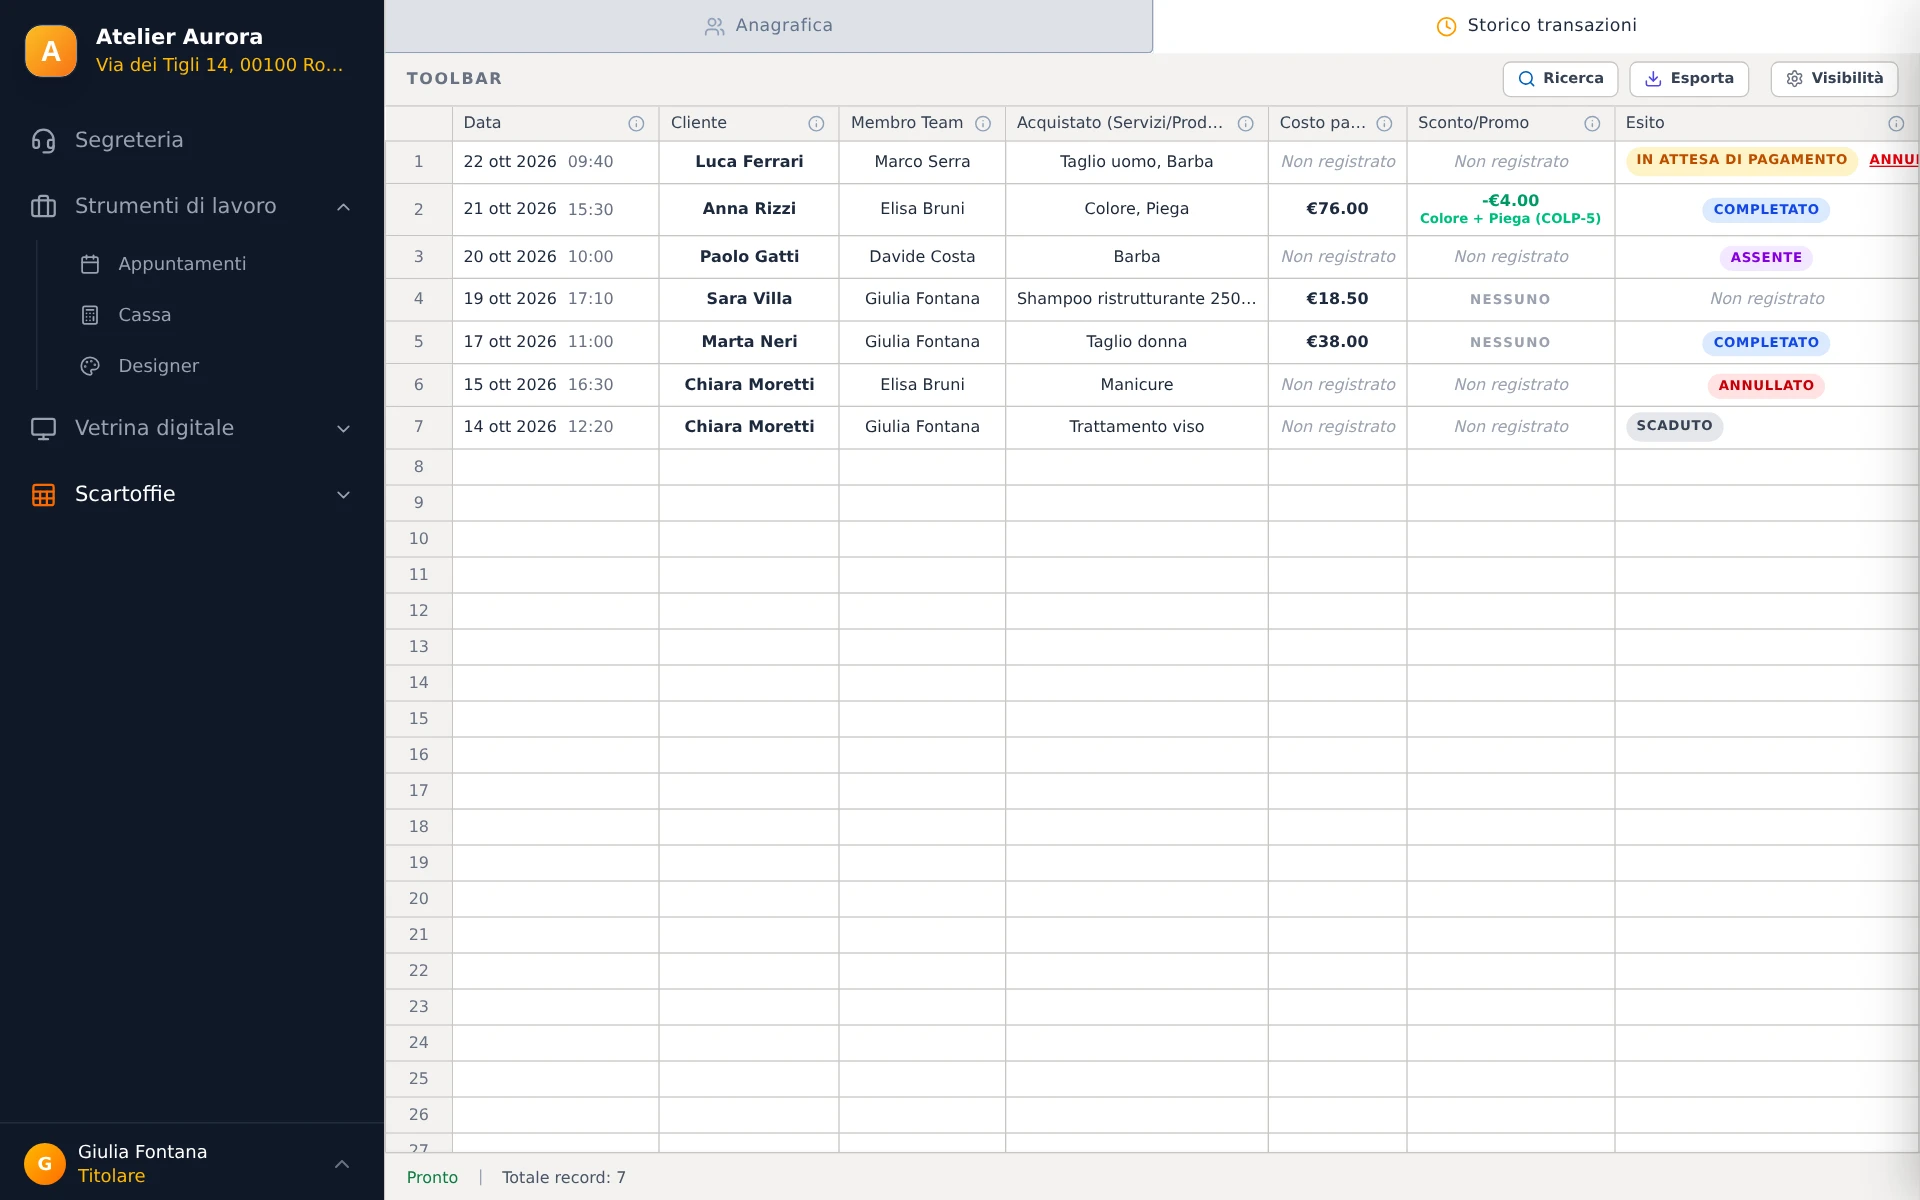Select row number 1 header

[418, 162]
